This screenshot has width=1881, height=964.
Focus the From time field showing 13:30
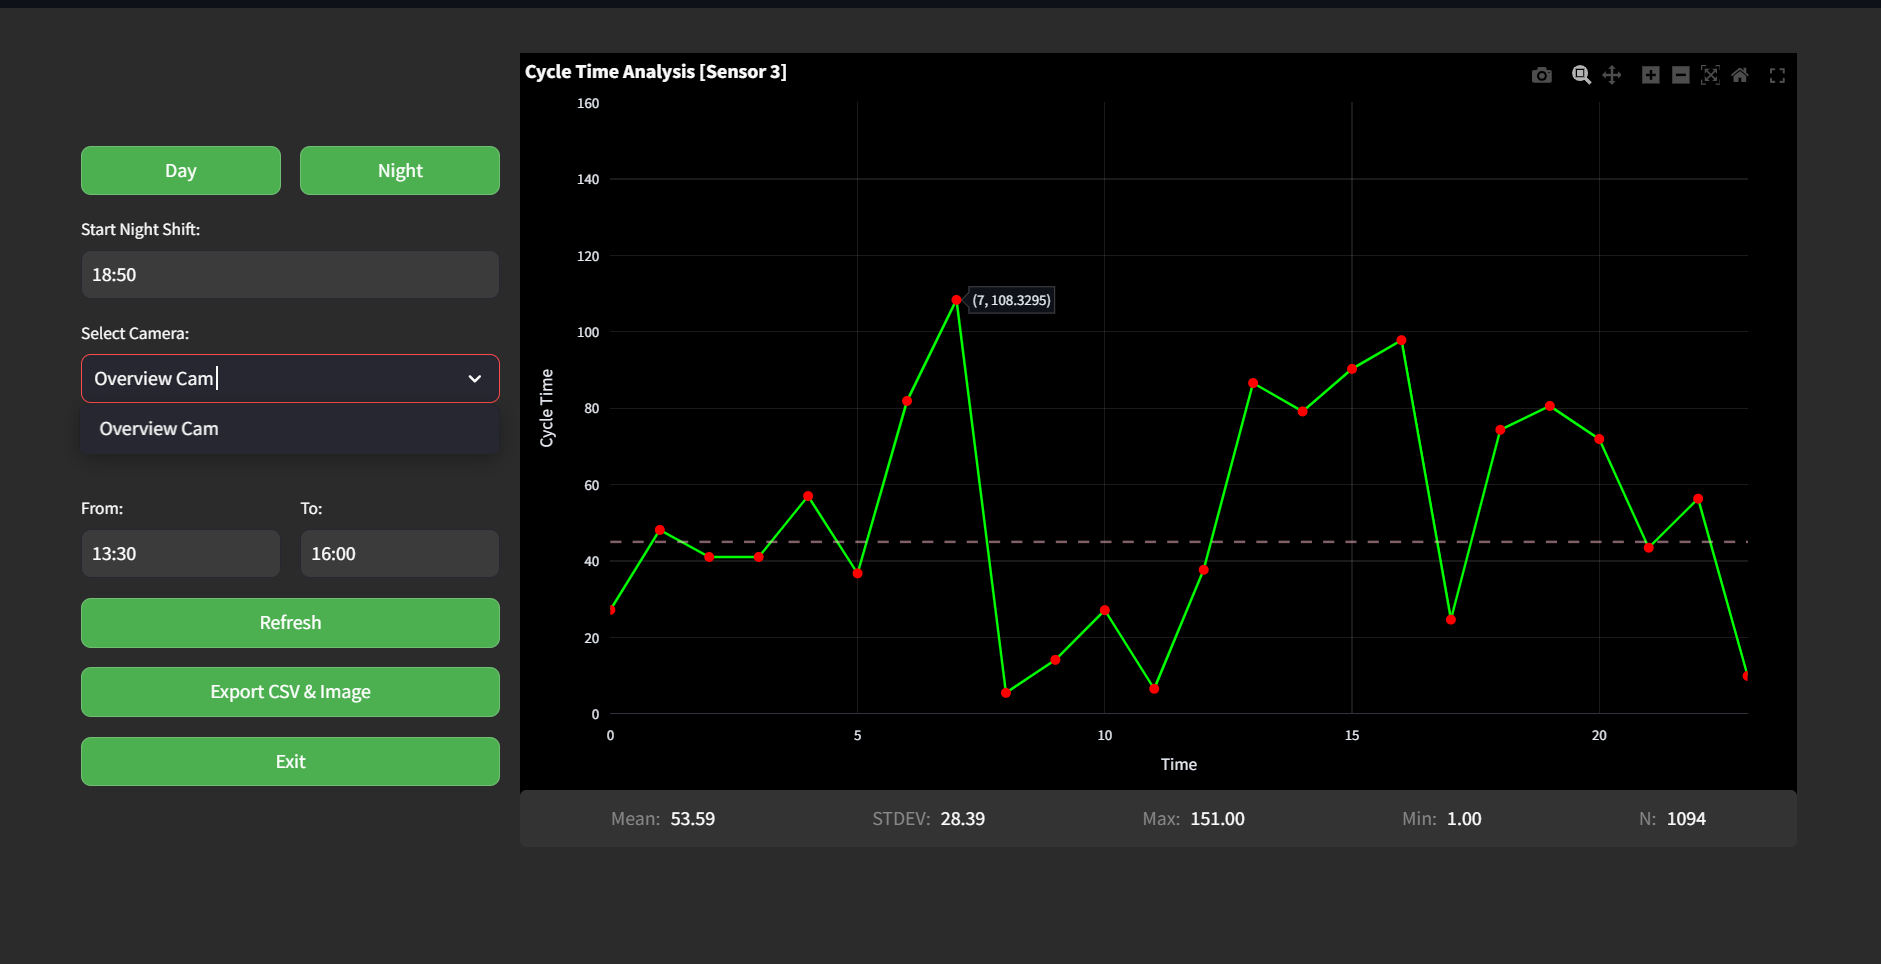point(181,554)
